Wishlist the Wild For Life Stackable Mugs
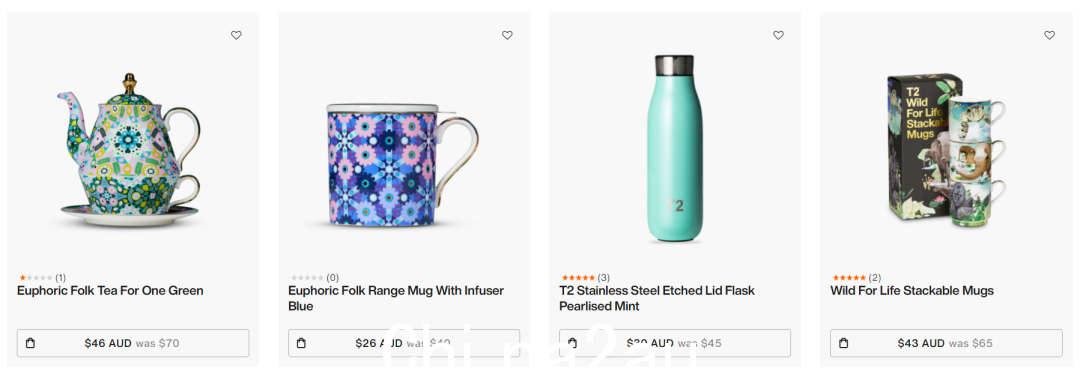The width and height of the screenshot is (1080, 383). tap(1049, 35)
